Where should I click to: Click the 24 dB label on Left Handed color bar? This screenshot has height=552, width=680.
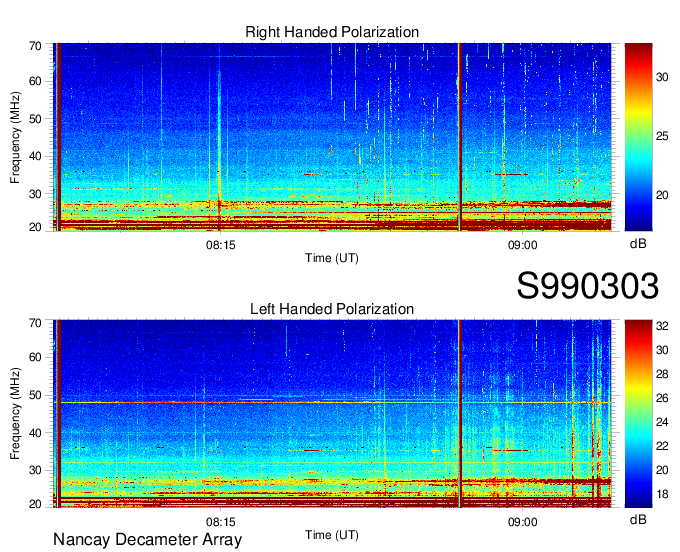(662, 422)
